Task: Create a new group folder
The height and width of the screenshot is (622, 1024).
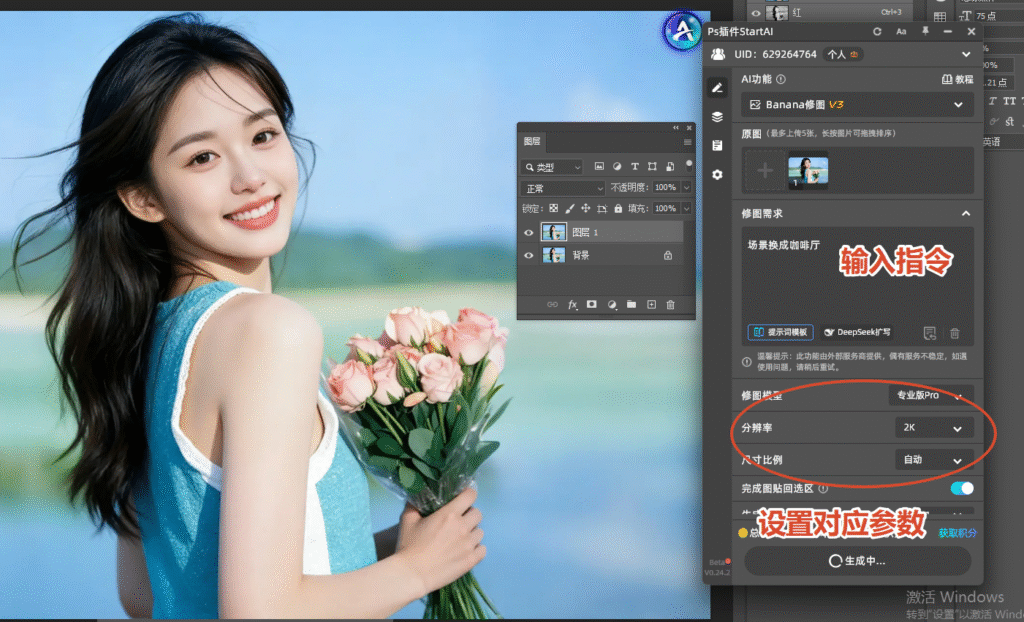Action: tap(632, 304)
